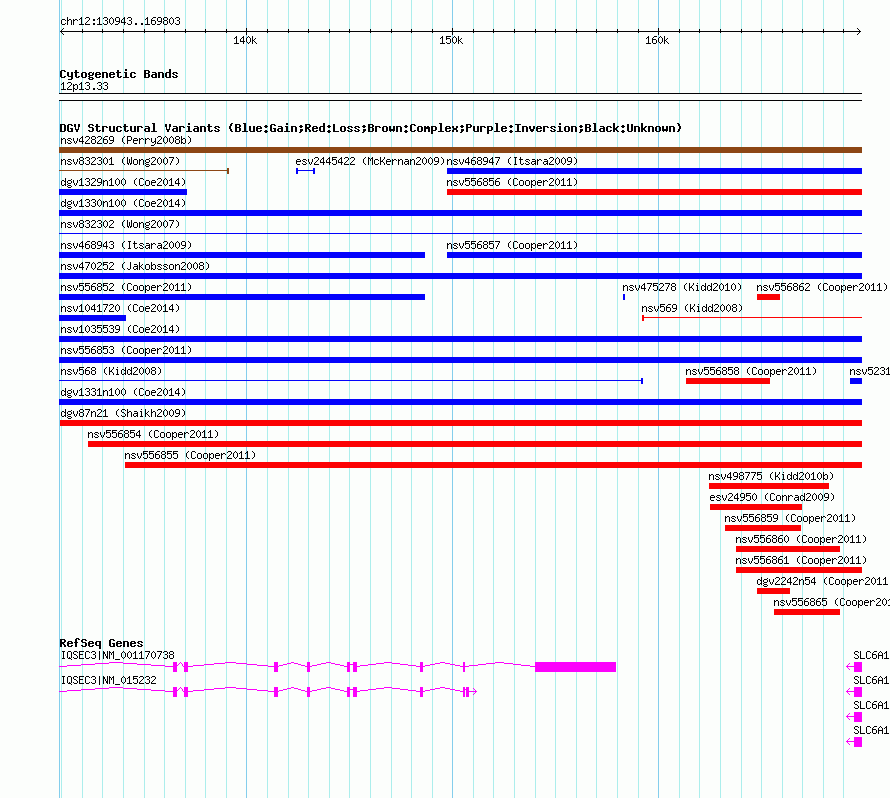Select the nsv568 (Kidd2008) variant label
Screen dimensions: 890x798
[x=111, y=371]
